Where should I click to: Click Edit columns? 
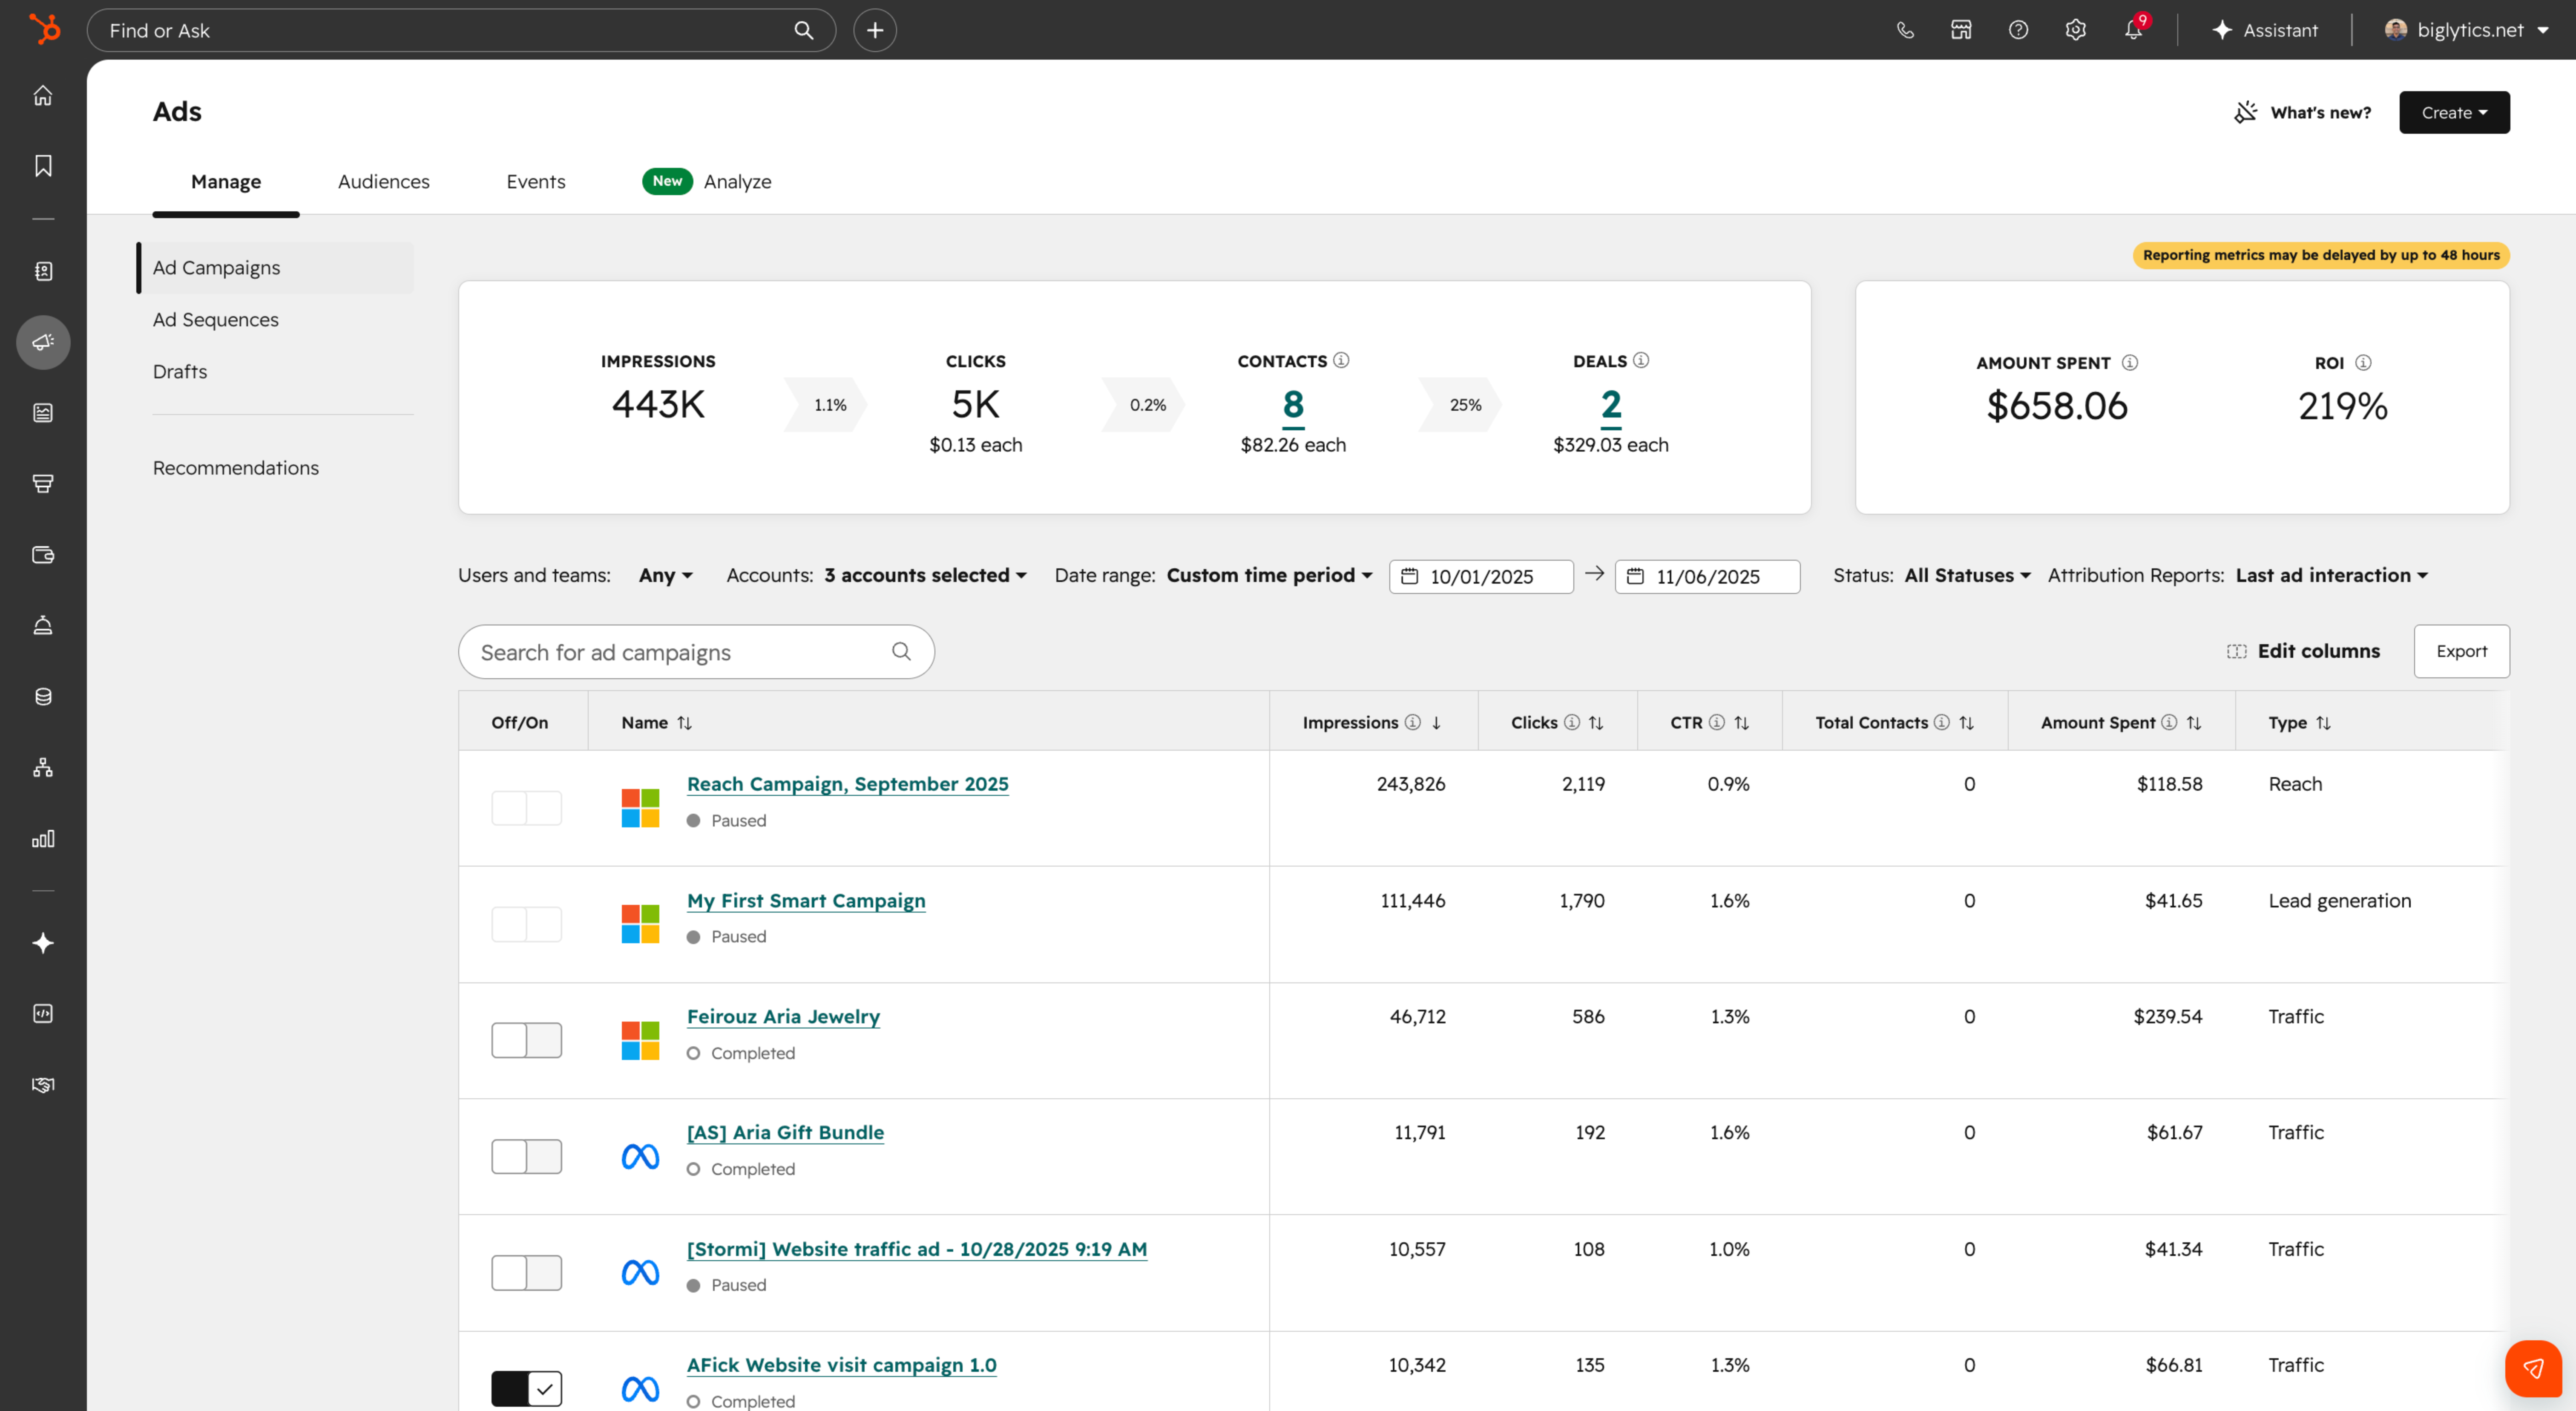[2303, 651]
